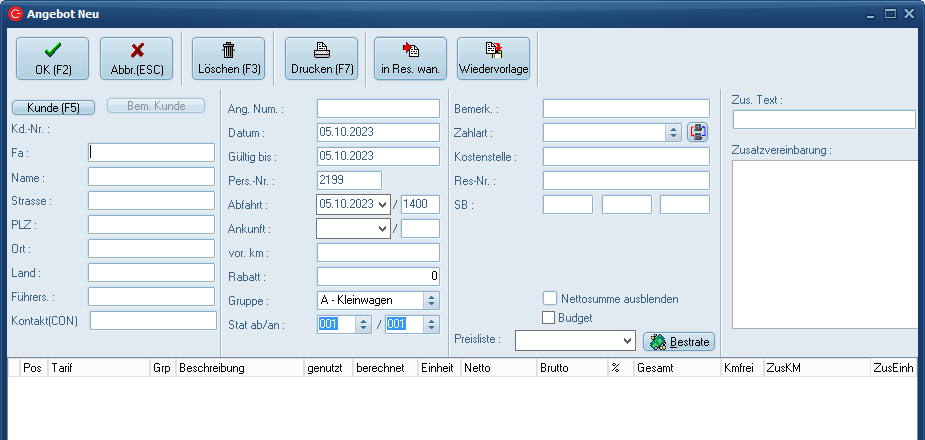Click into the Name input field

[151, 177]
